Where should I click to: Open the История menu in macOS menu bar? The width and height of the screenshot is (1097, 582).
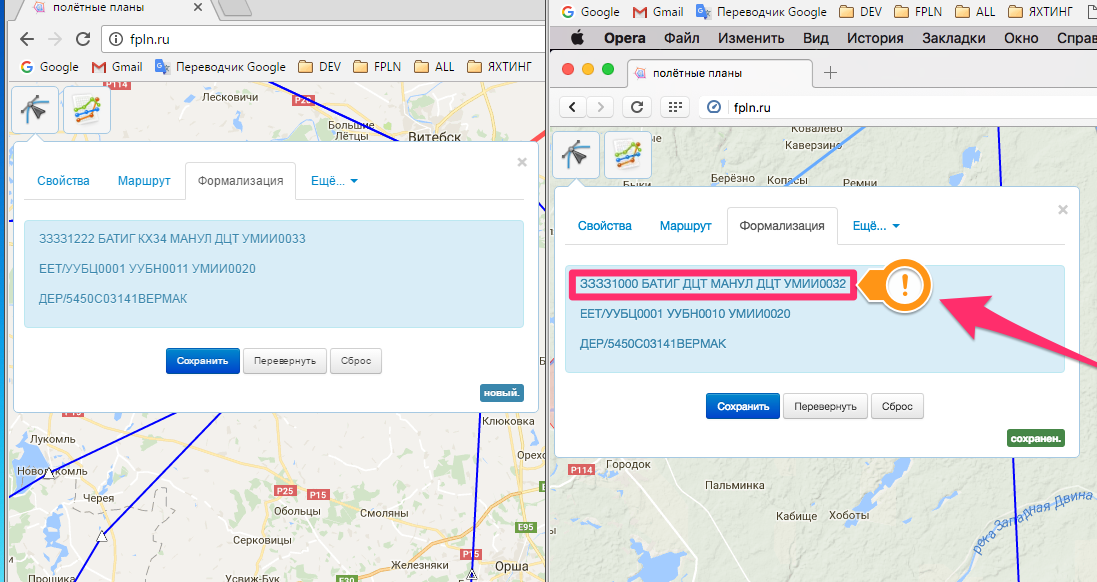click(x=875, y=38)
